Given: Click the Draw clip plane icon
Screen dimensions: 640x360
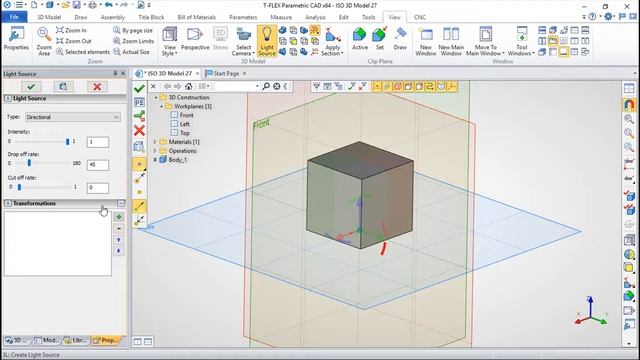Looking at the screenshot, I should click(x=400, y=39).
